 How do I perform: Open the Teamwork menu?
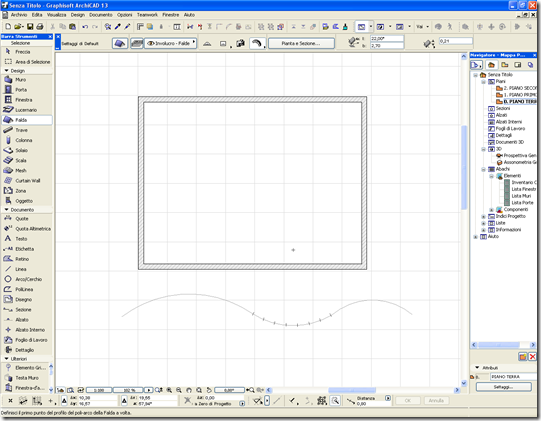tap(147, 15)
